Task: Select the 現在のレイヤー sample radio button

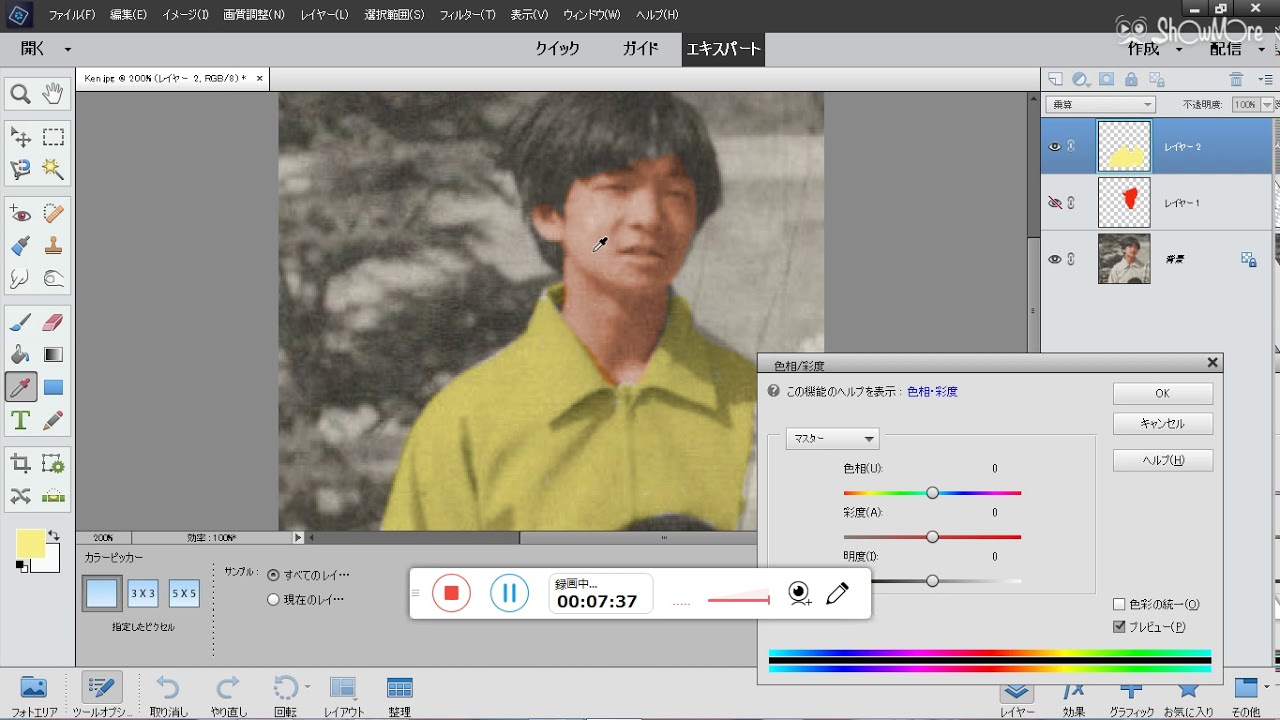Action: pos(273,600)
